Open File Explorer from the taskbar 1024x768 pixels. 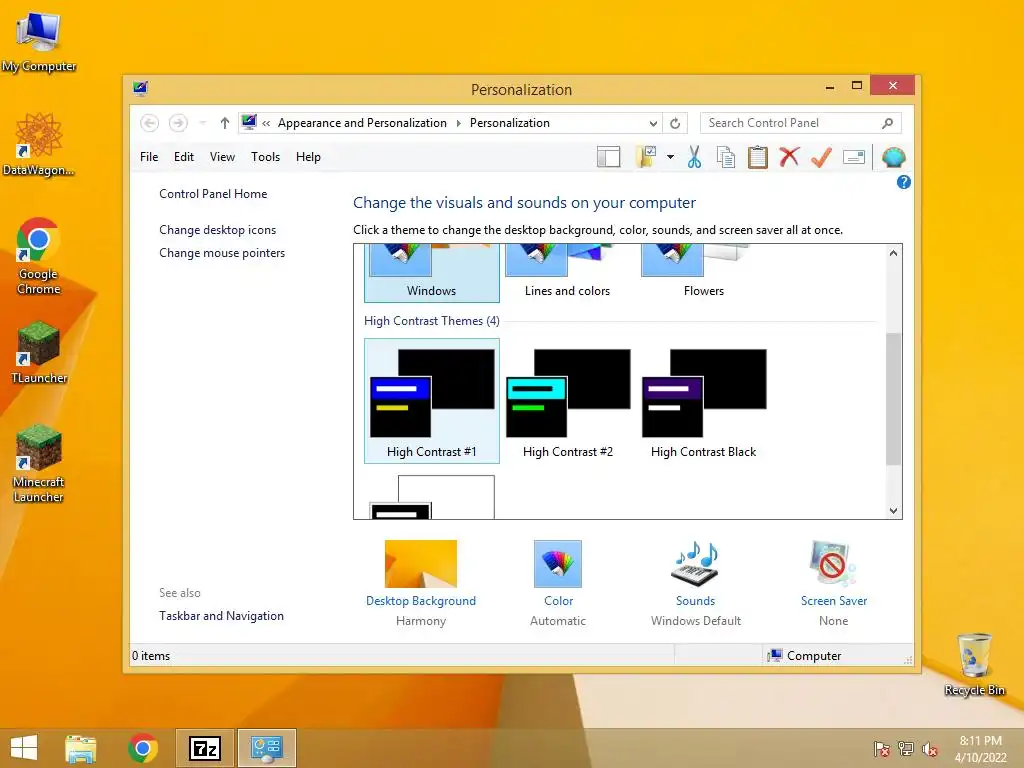point(81,748)
